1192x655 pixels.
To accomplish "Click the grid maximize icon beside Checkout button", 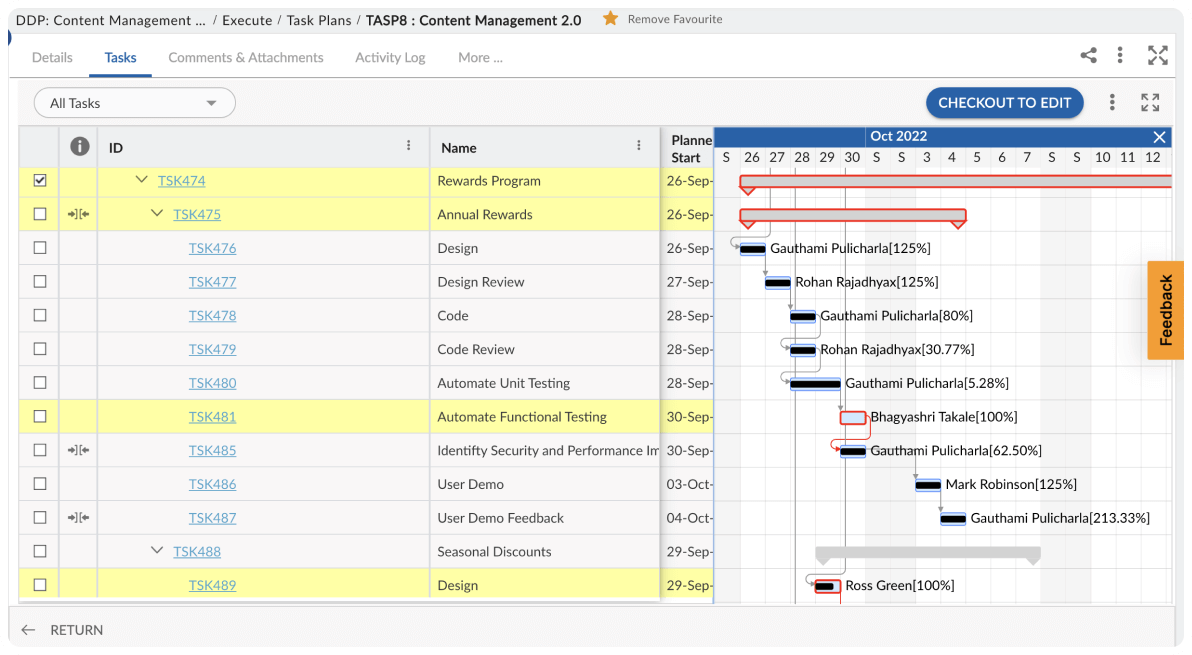I will 1150,102.
